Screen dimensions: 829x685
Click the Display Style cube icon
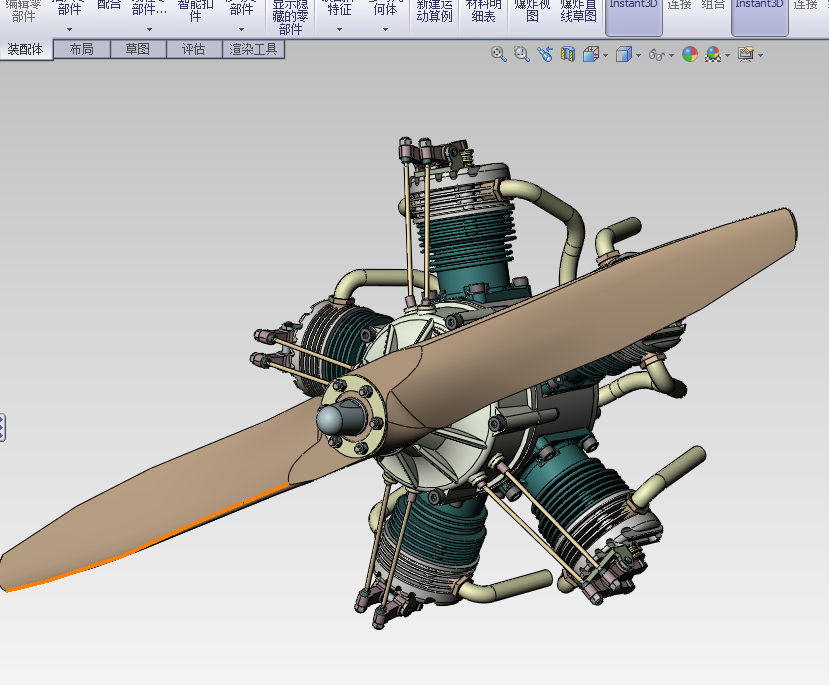coord(624,54)
